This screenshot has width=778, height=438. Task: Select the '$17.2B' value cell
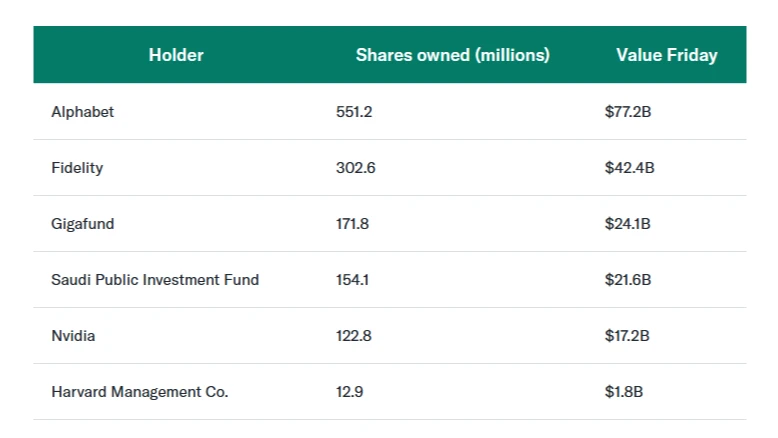coord(627,336)
